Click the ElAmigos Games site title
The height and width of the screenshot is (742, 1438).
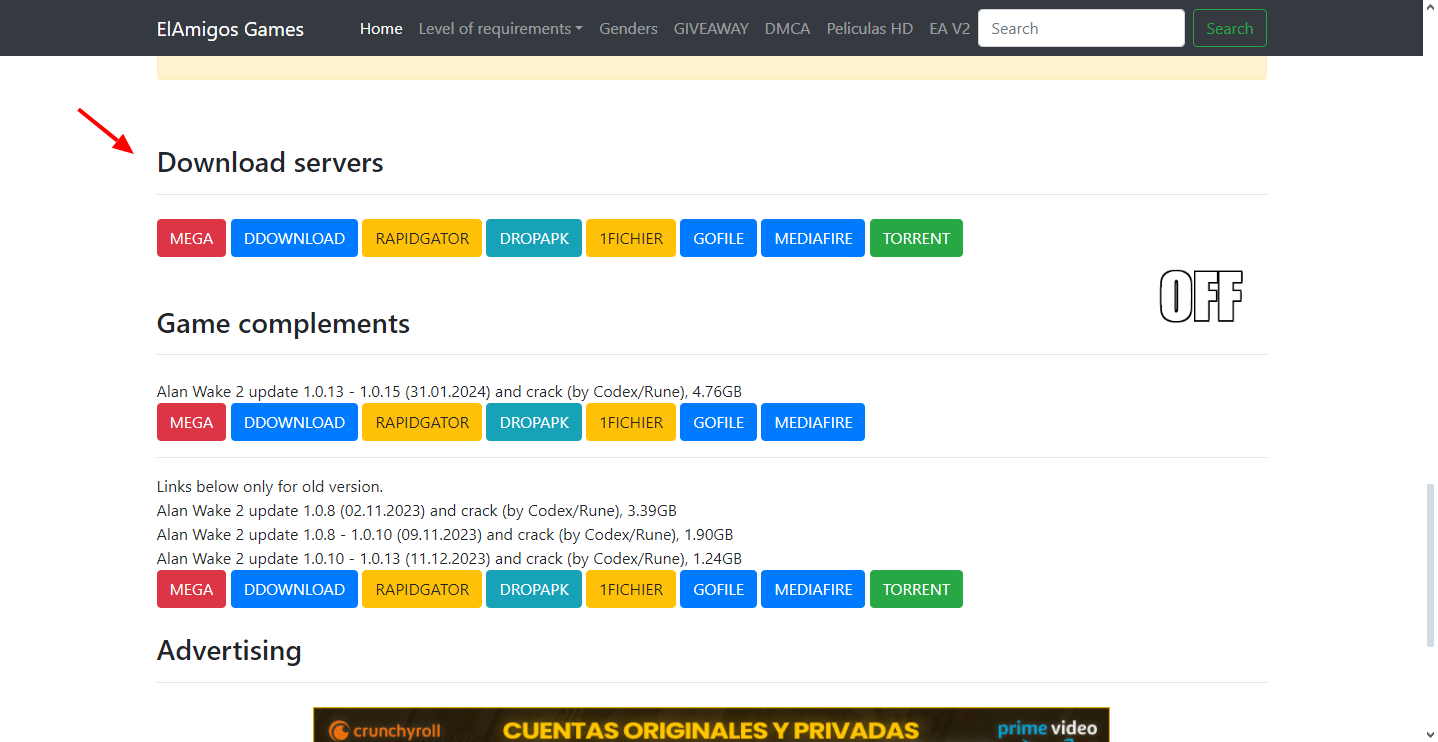point(230,29)
